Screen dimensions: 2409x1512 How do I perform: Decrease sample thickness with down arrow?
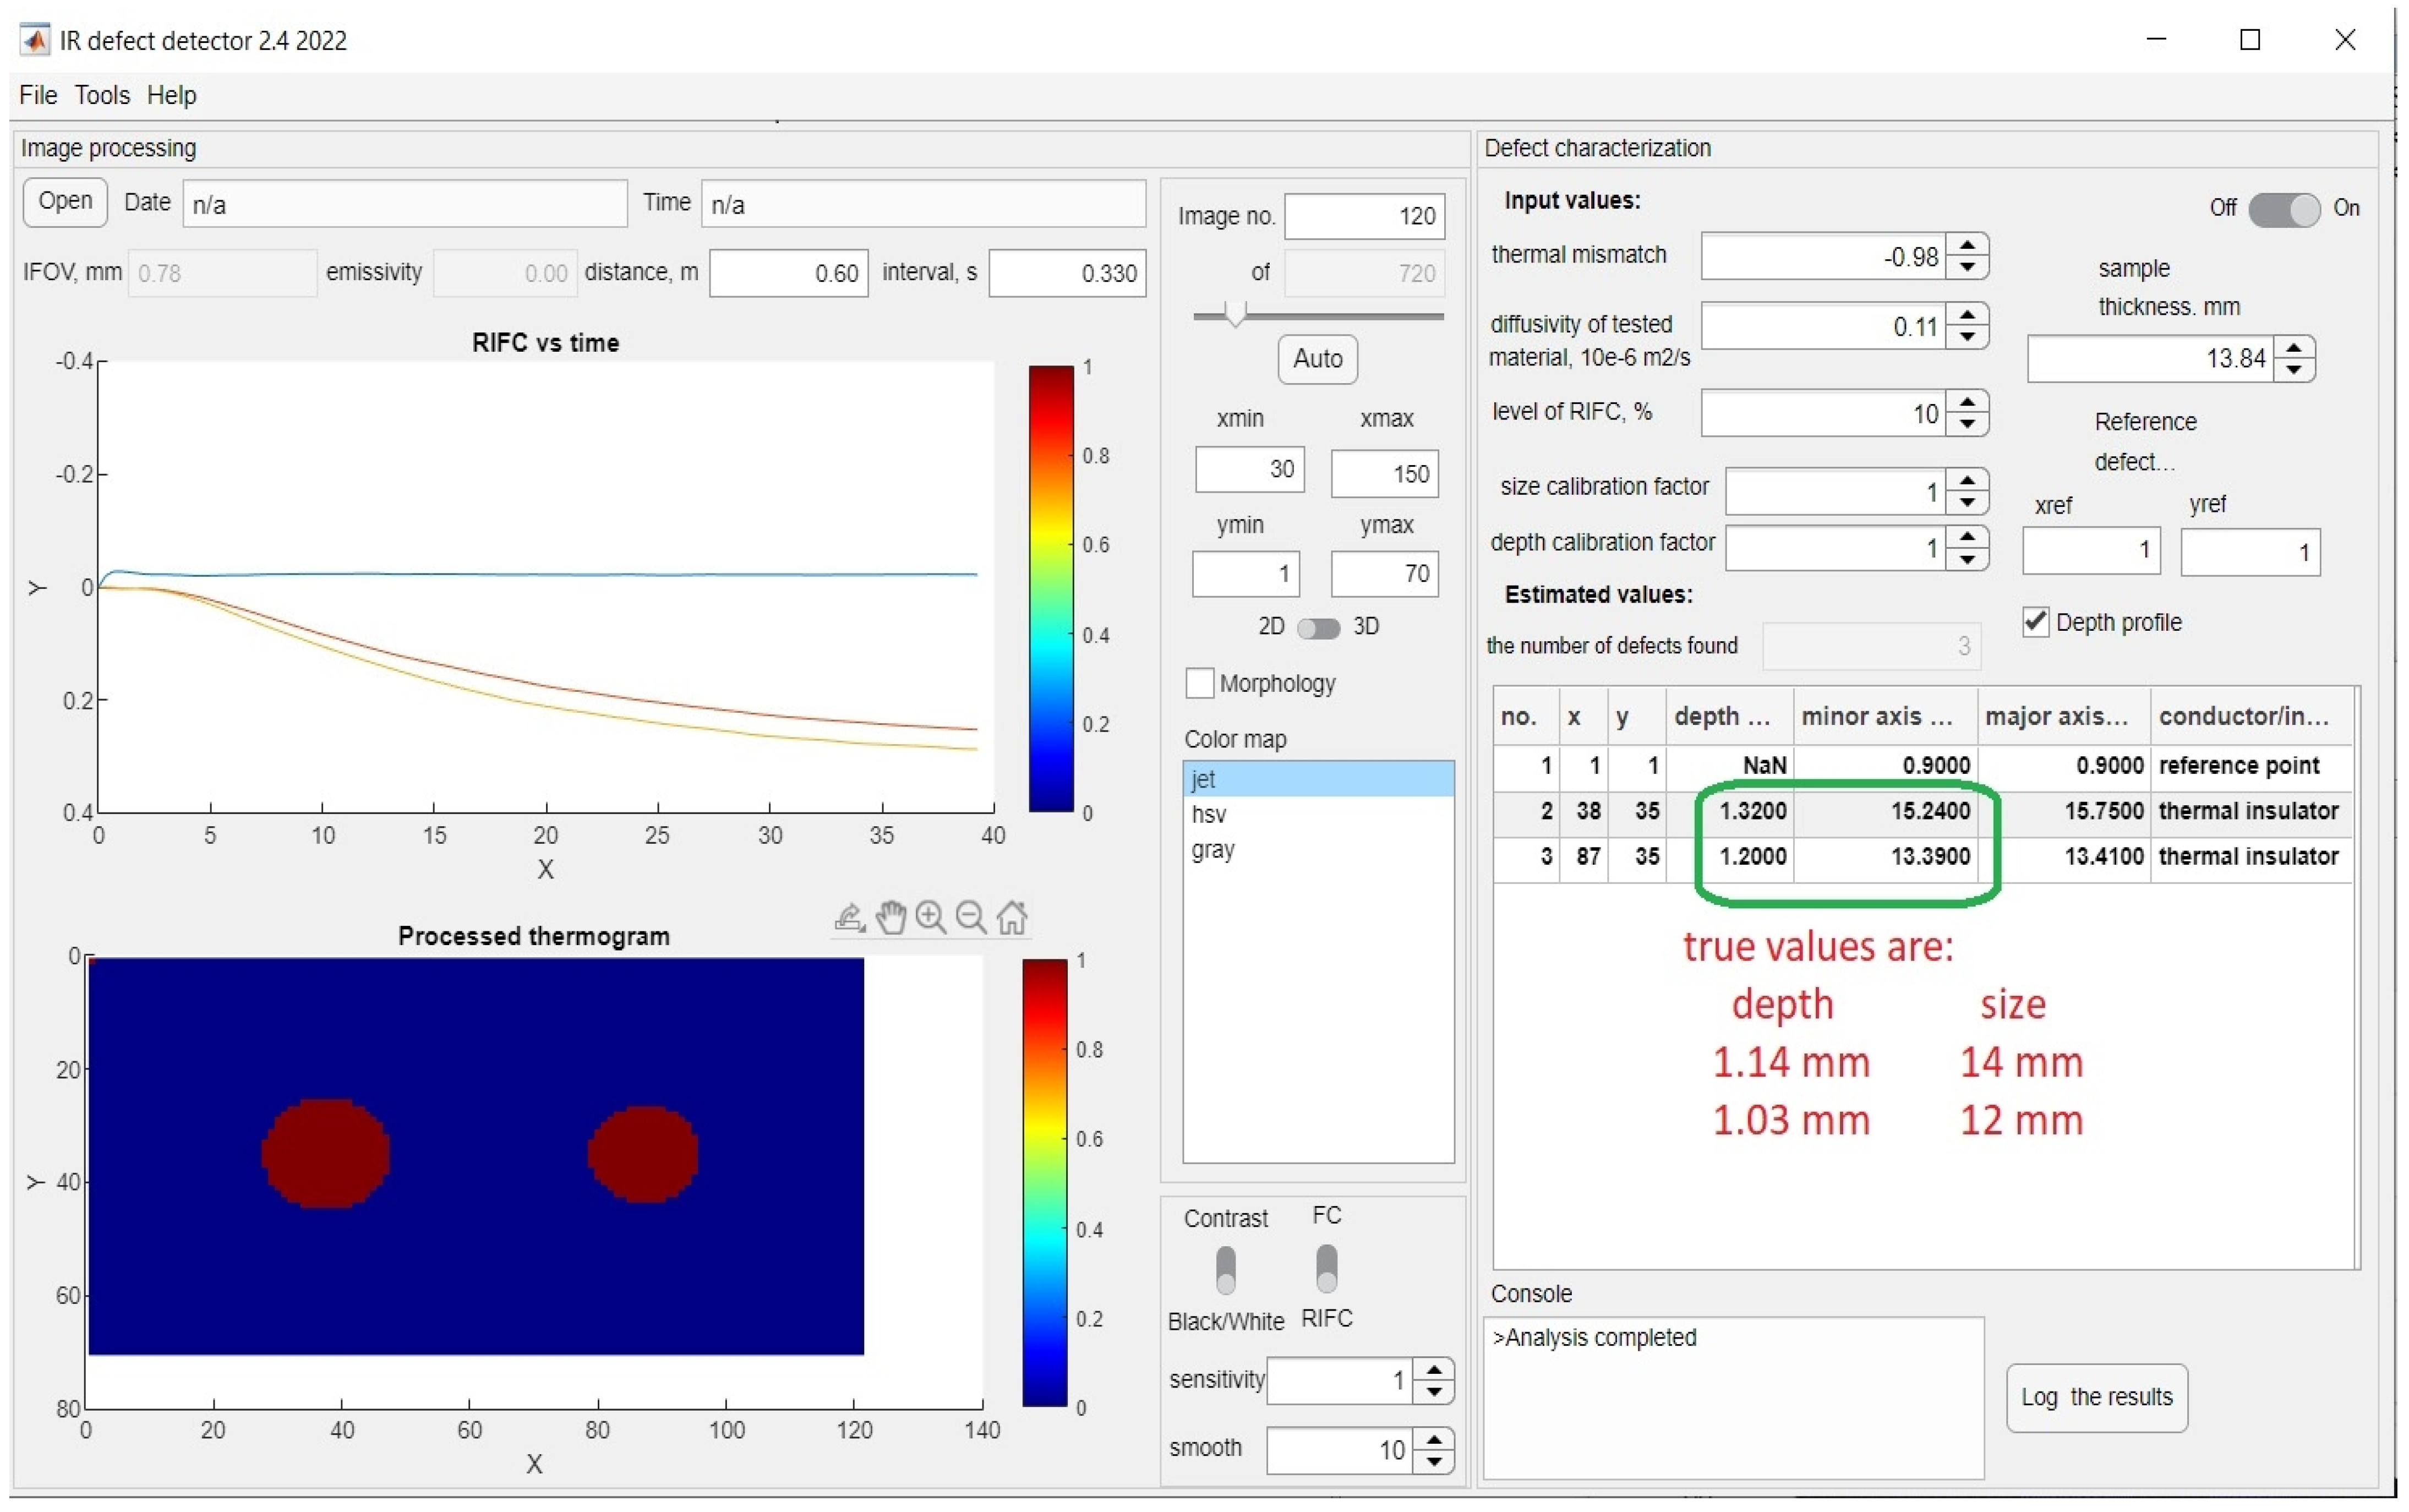(x=2294, y=370)
